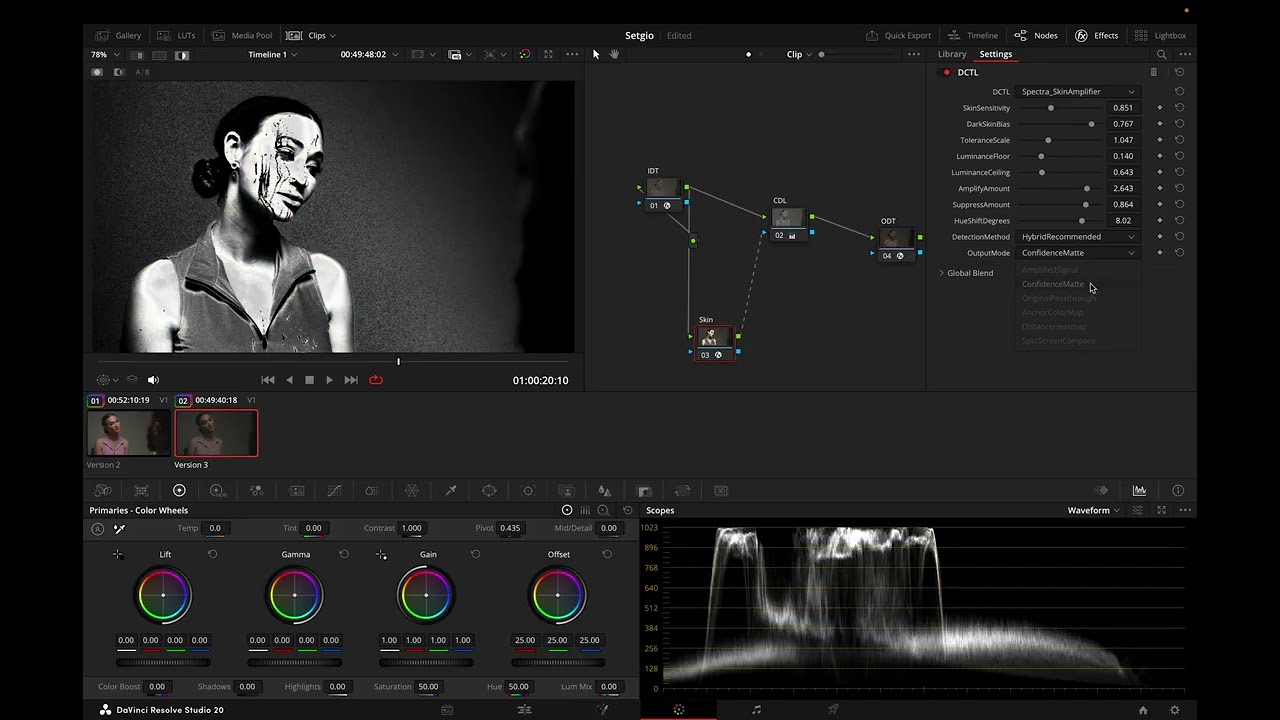This screenshot has height=720, width=1280.
Task: Reset the SkinSensitivity parameter
Action: [1179, 108]
